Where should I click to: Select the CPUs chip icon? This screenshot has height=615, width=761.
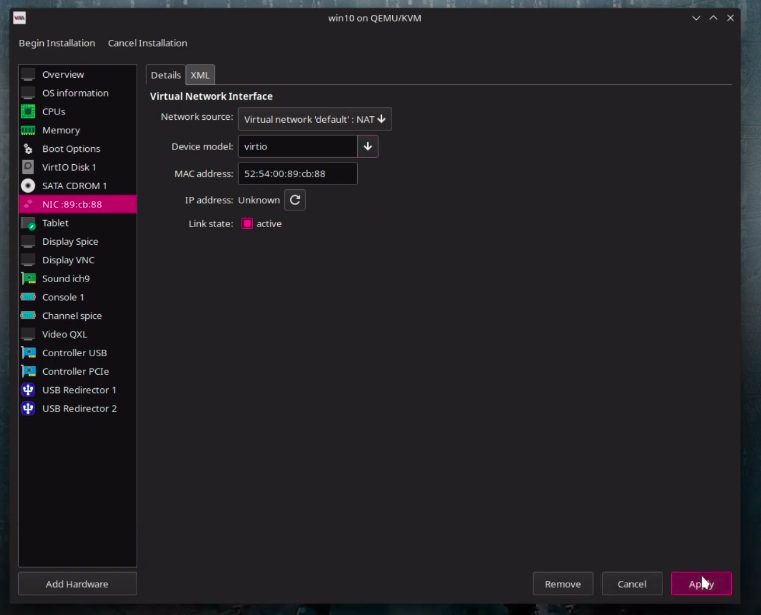point(28,112)
